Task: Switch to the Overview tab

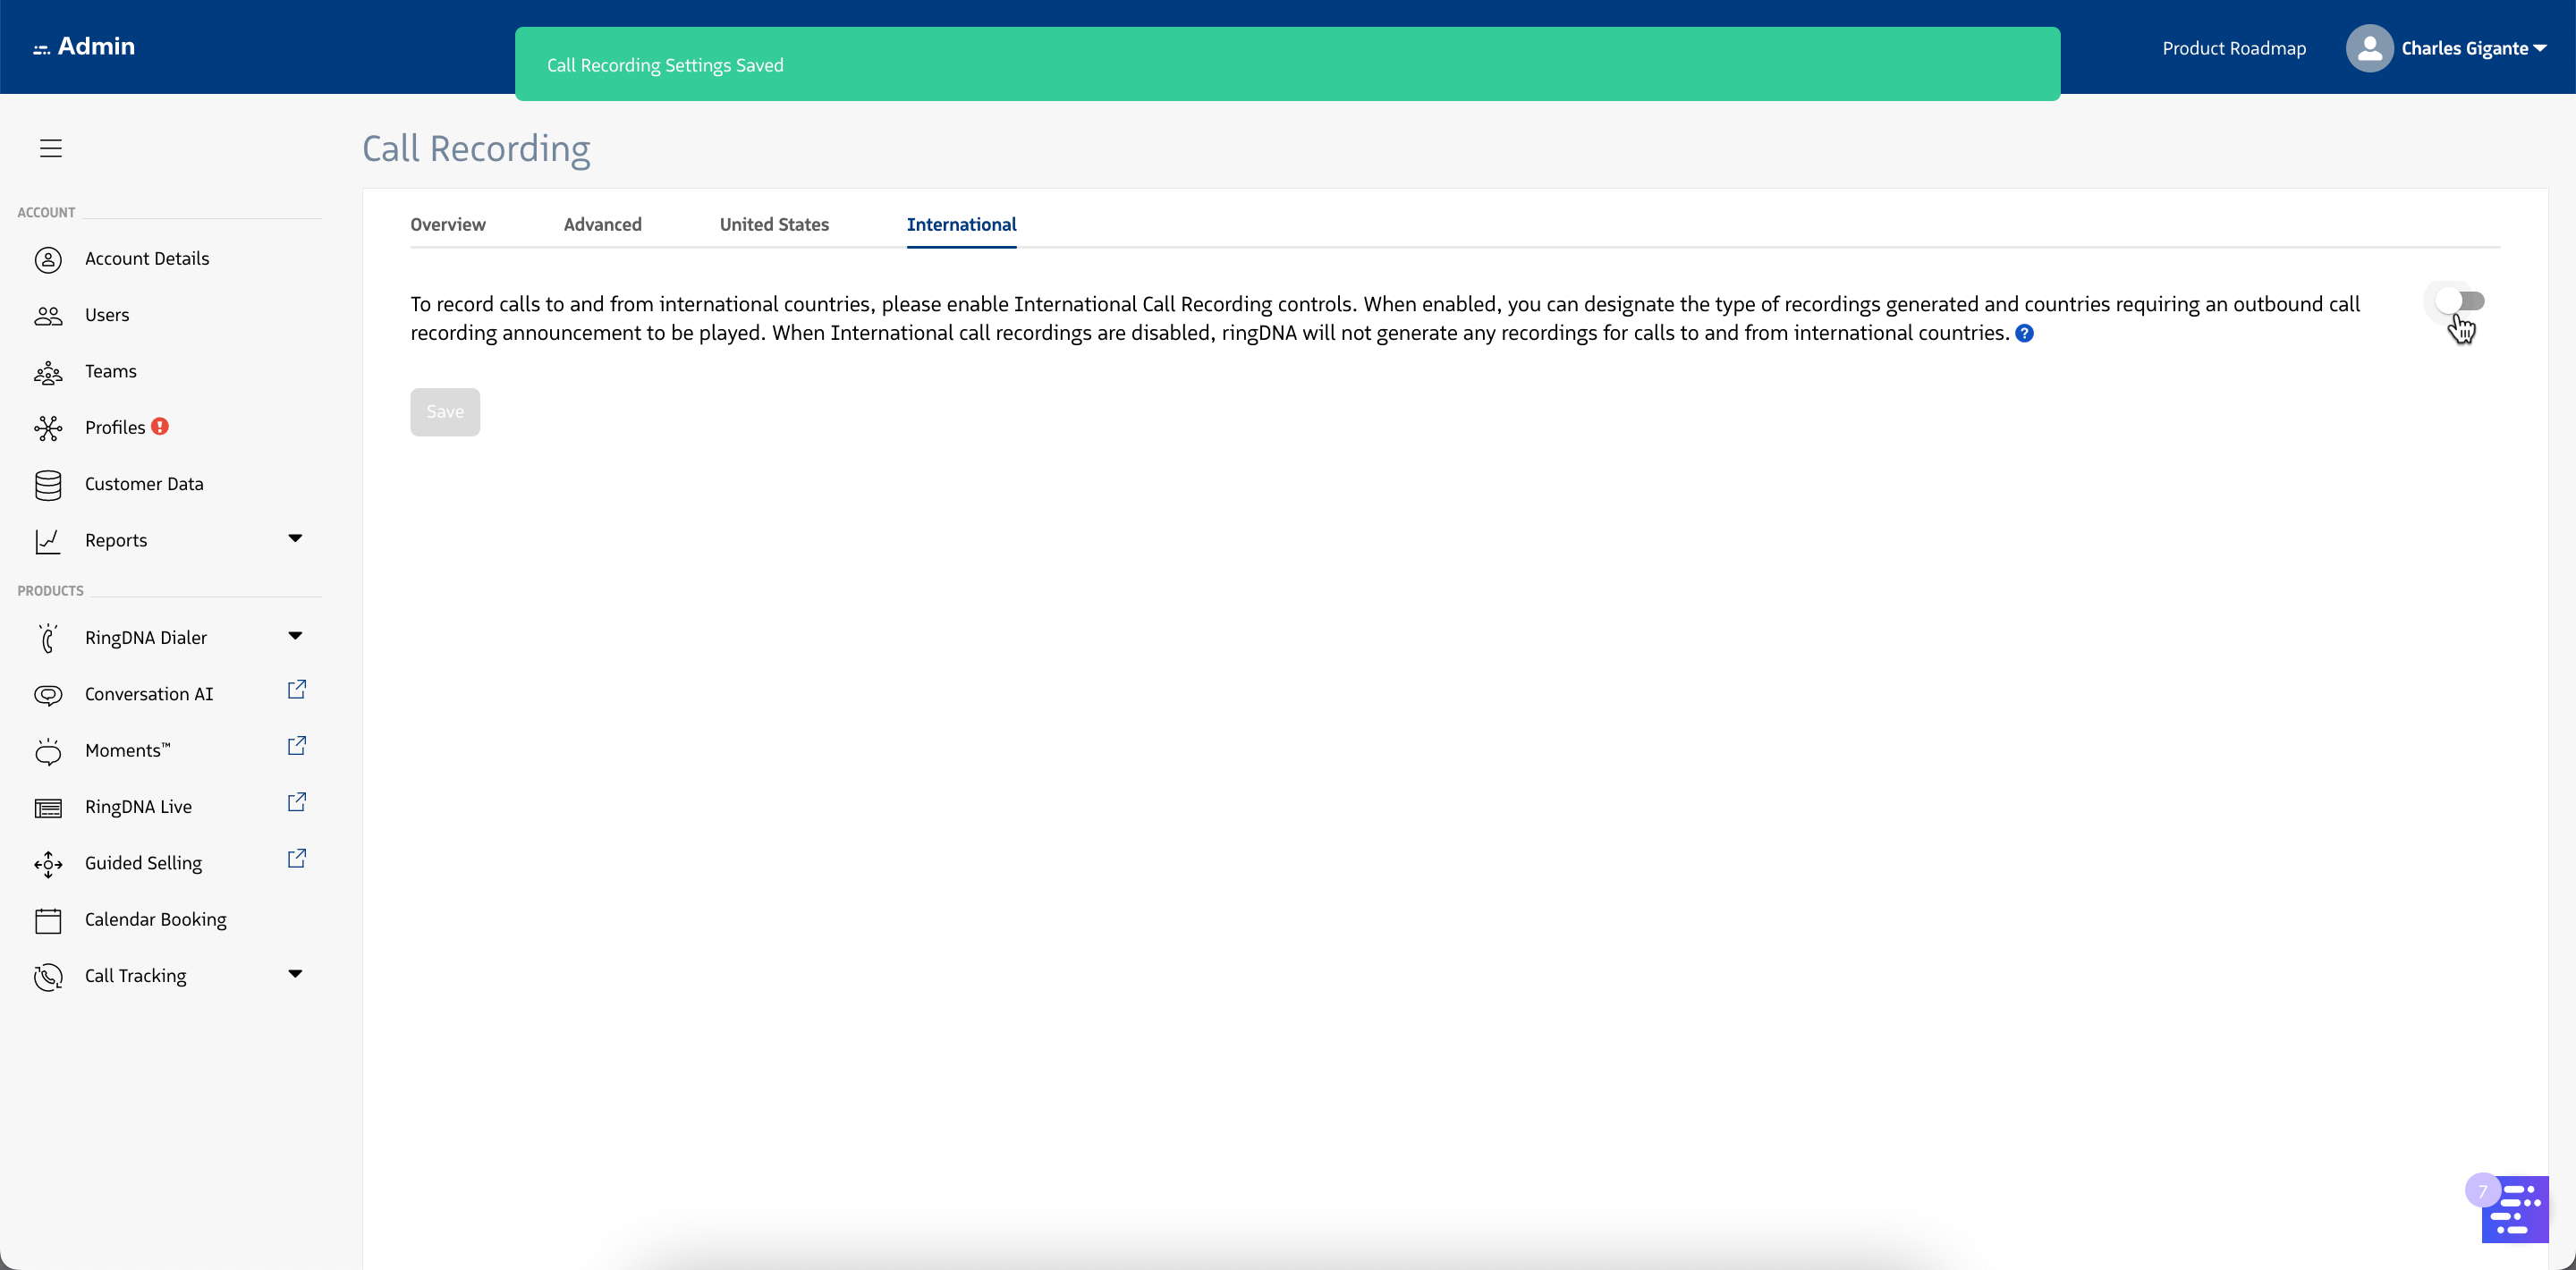Action: (x=448, y=225)
